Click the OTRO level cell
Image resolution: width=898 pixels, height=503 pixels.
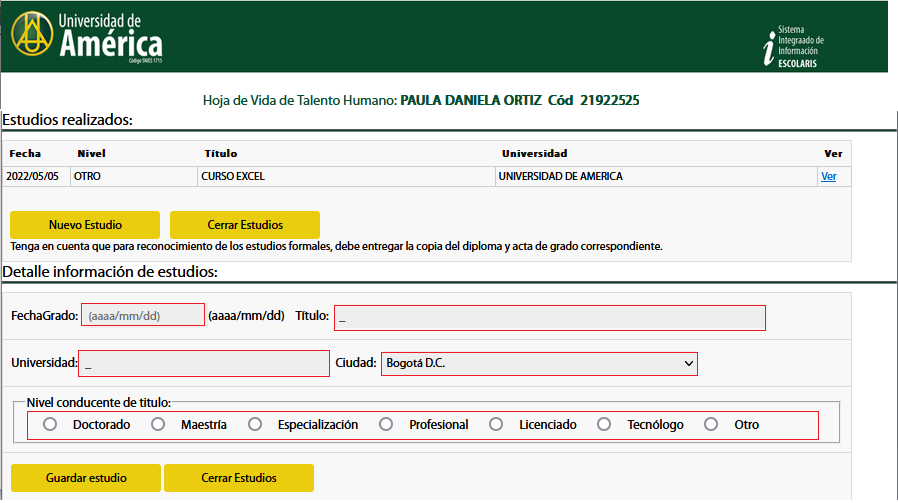[133, 176]
